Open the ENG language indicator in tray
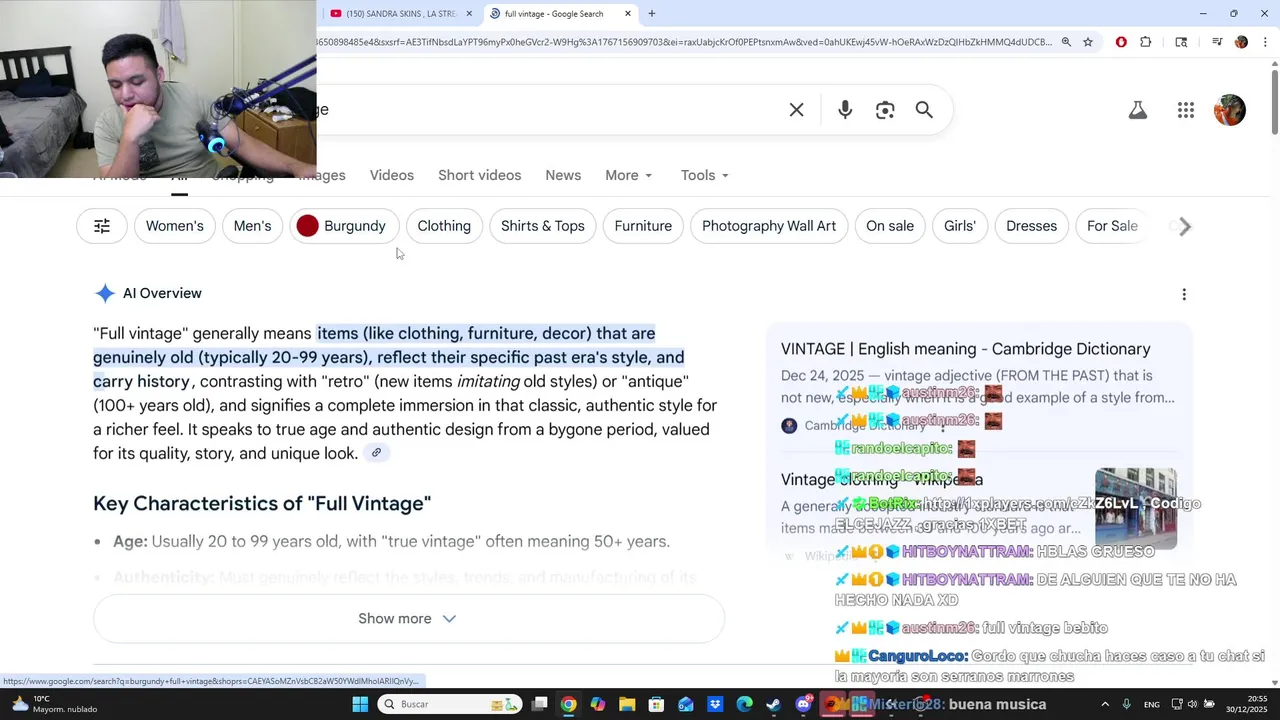Viewport: 1280px width, 720px height. pyautogui.click(x=1152, y=704)
